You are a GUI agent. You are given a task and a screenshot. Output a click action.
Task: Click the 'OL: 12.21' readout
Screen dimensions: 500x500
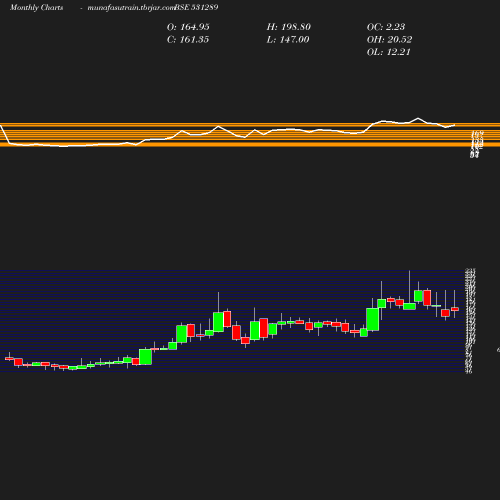pos(389,52)
